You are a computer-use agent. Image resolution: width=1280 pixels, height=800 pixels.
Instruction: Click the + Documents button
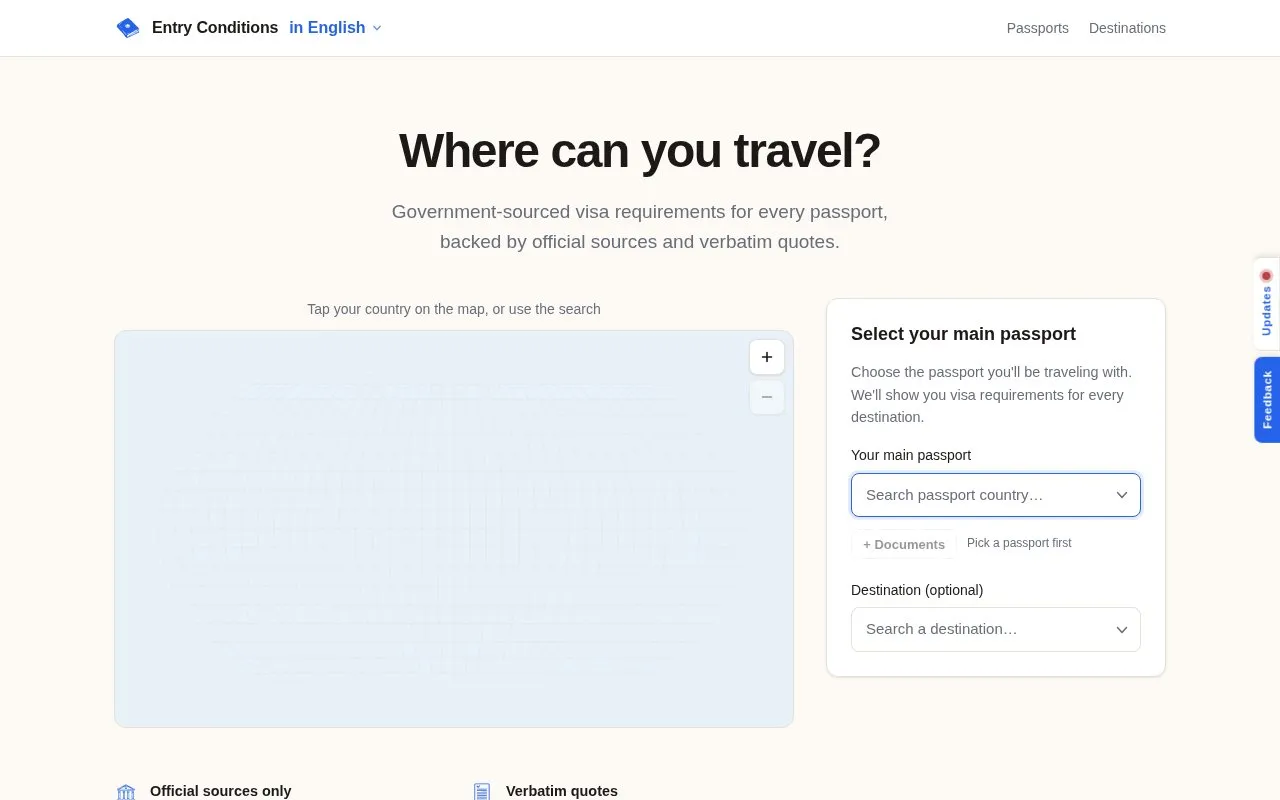point(903,544)
